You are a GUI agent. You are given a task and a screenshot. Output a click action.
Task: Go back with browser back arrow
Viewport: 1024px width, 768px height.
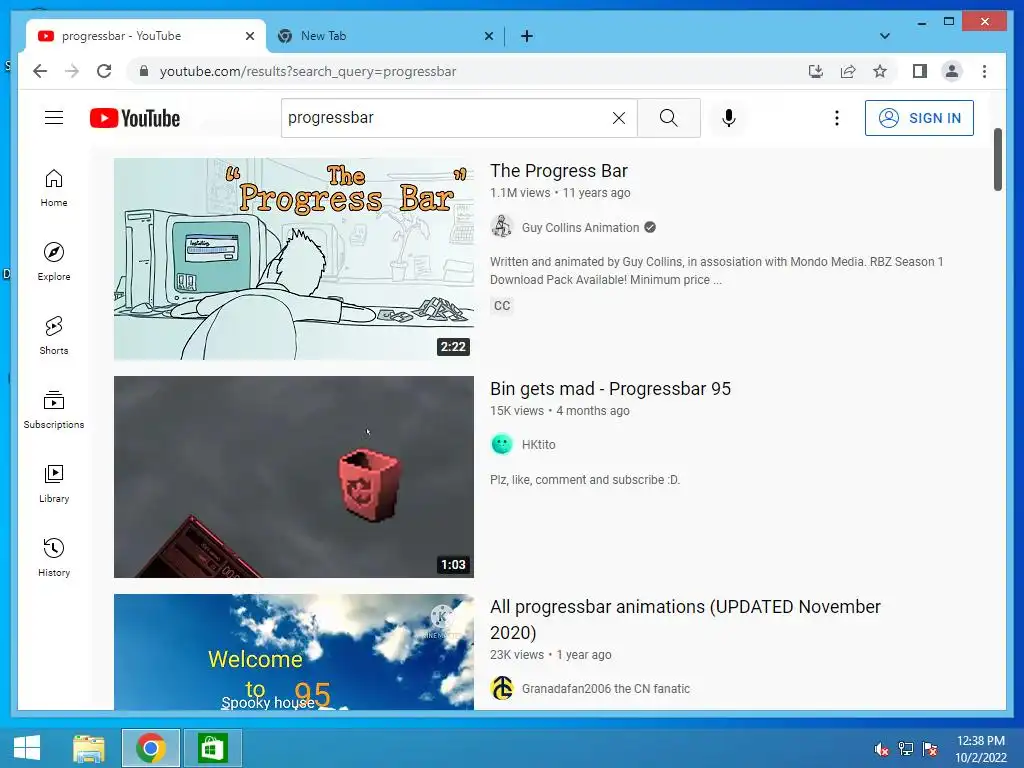[40, 71]
